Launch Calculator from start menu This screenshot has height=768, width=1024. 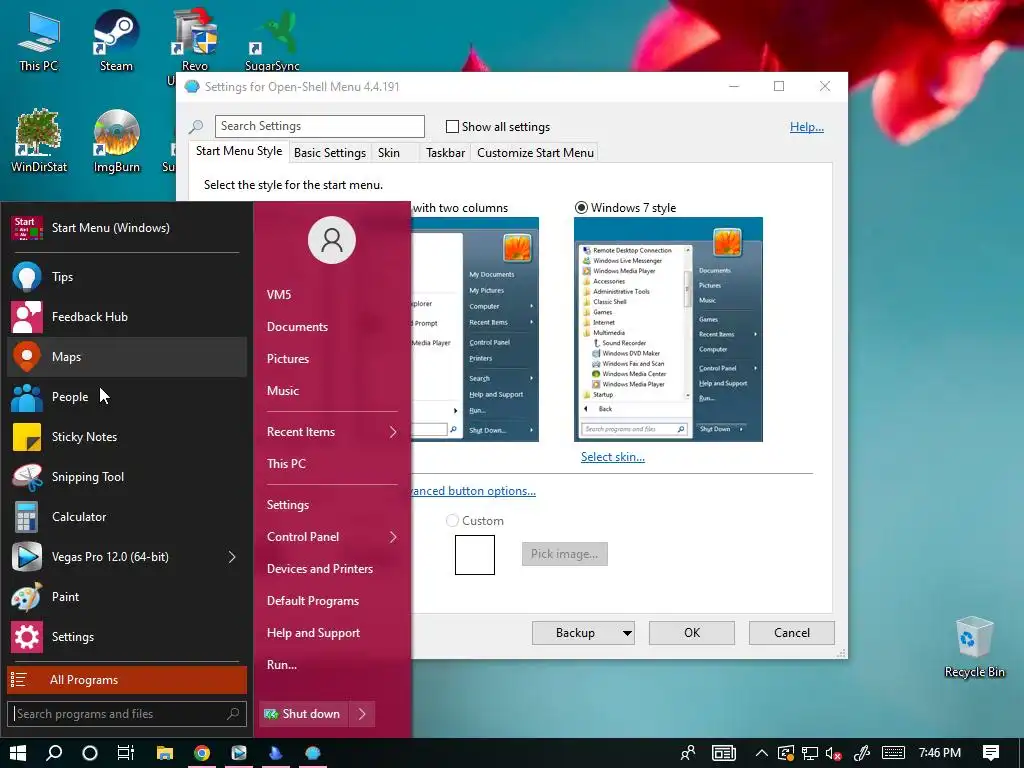127,517
